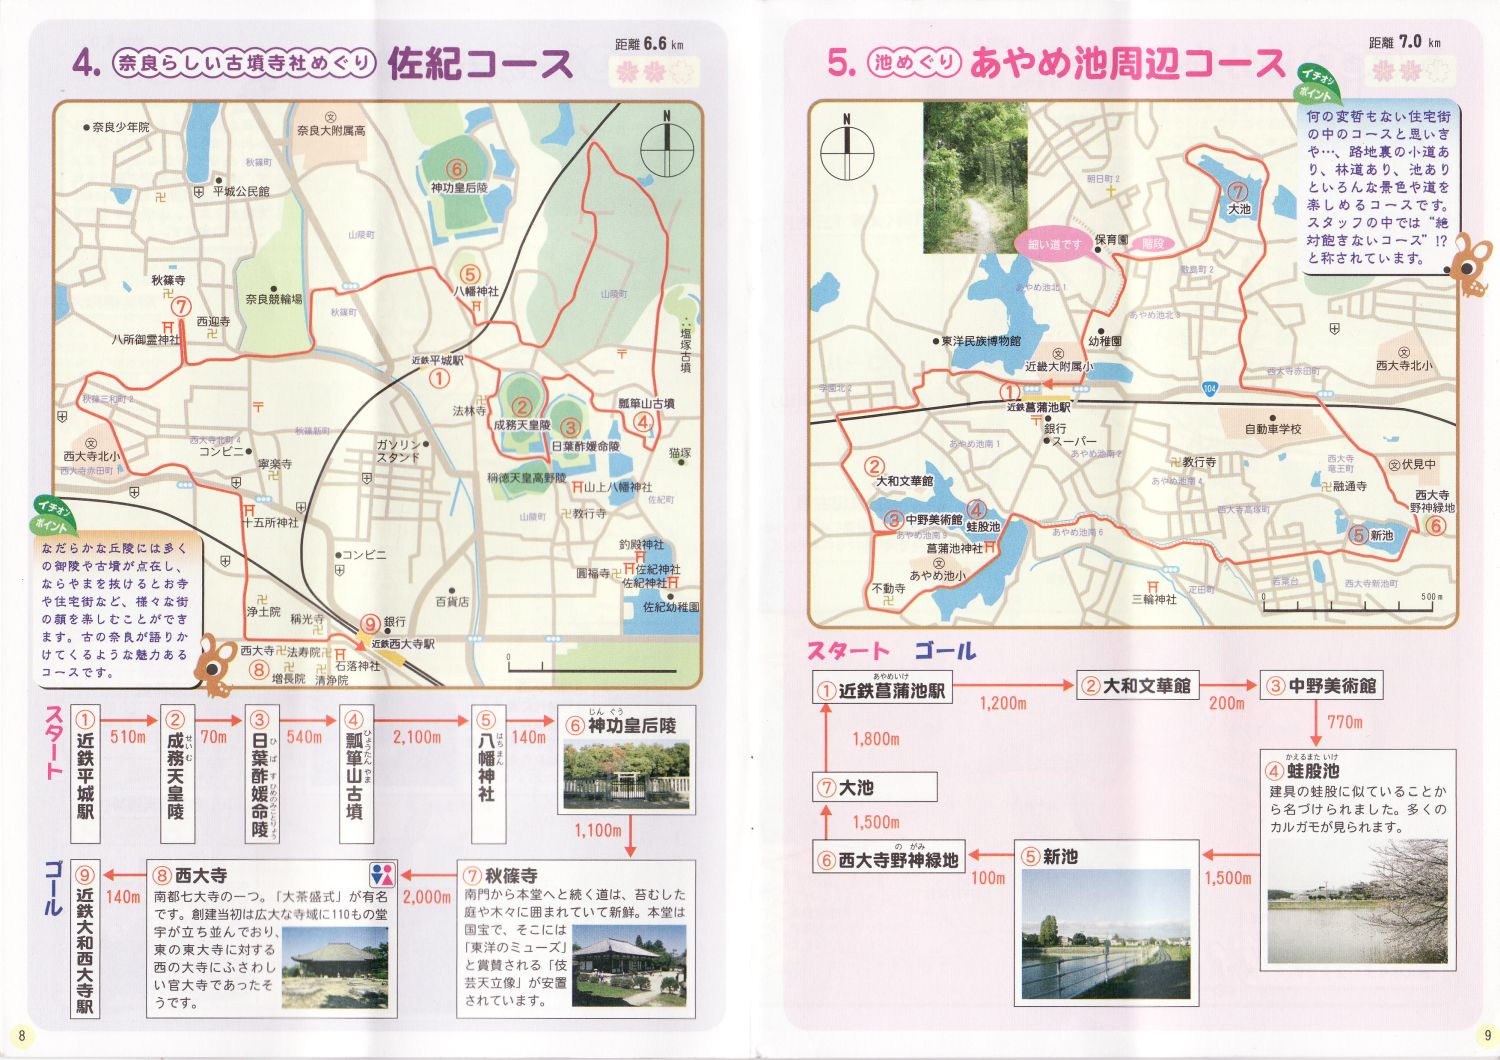1500x1060 pixels.
Task: Click the pink 階段 callout label
Action: click(1152, 243)
